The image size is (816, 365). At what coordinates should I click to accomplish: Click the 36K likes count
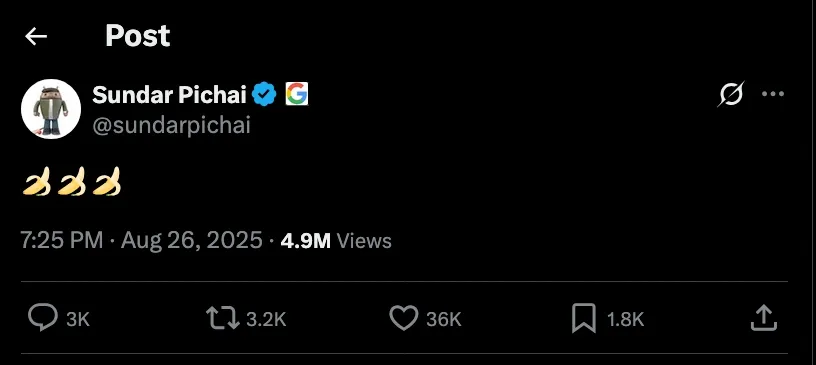click(x=444, y=319)
